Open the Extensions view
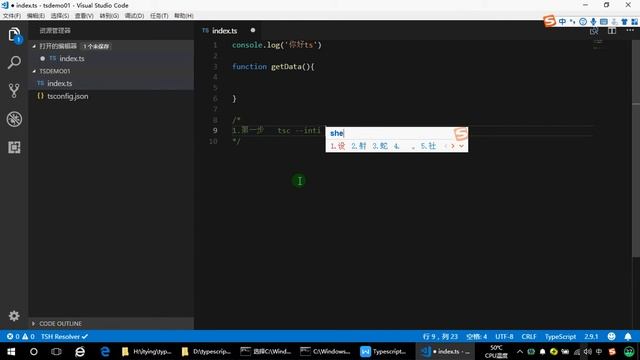The width and height of the screenshot is (640, 360). [14, 147]
